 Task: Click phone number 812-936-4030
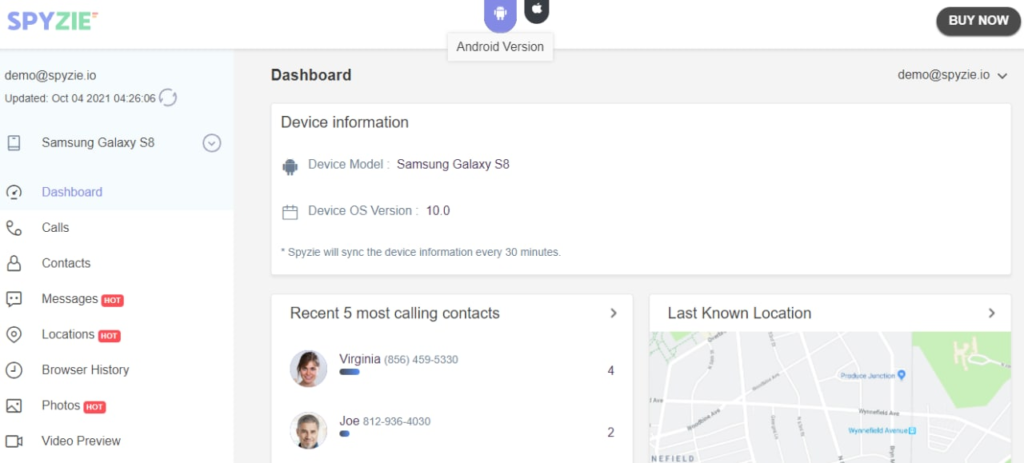click(396, 422)
